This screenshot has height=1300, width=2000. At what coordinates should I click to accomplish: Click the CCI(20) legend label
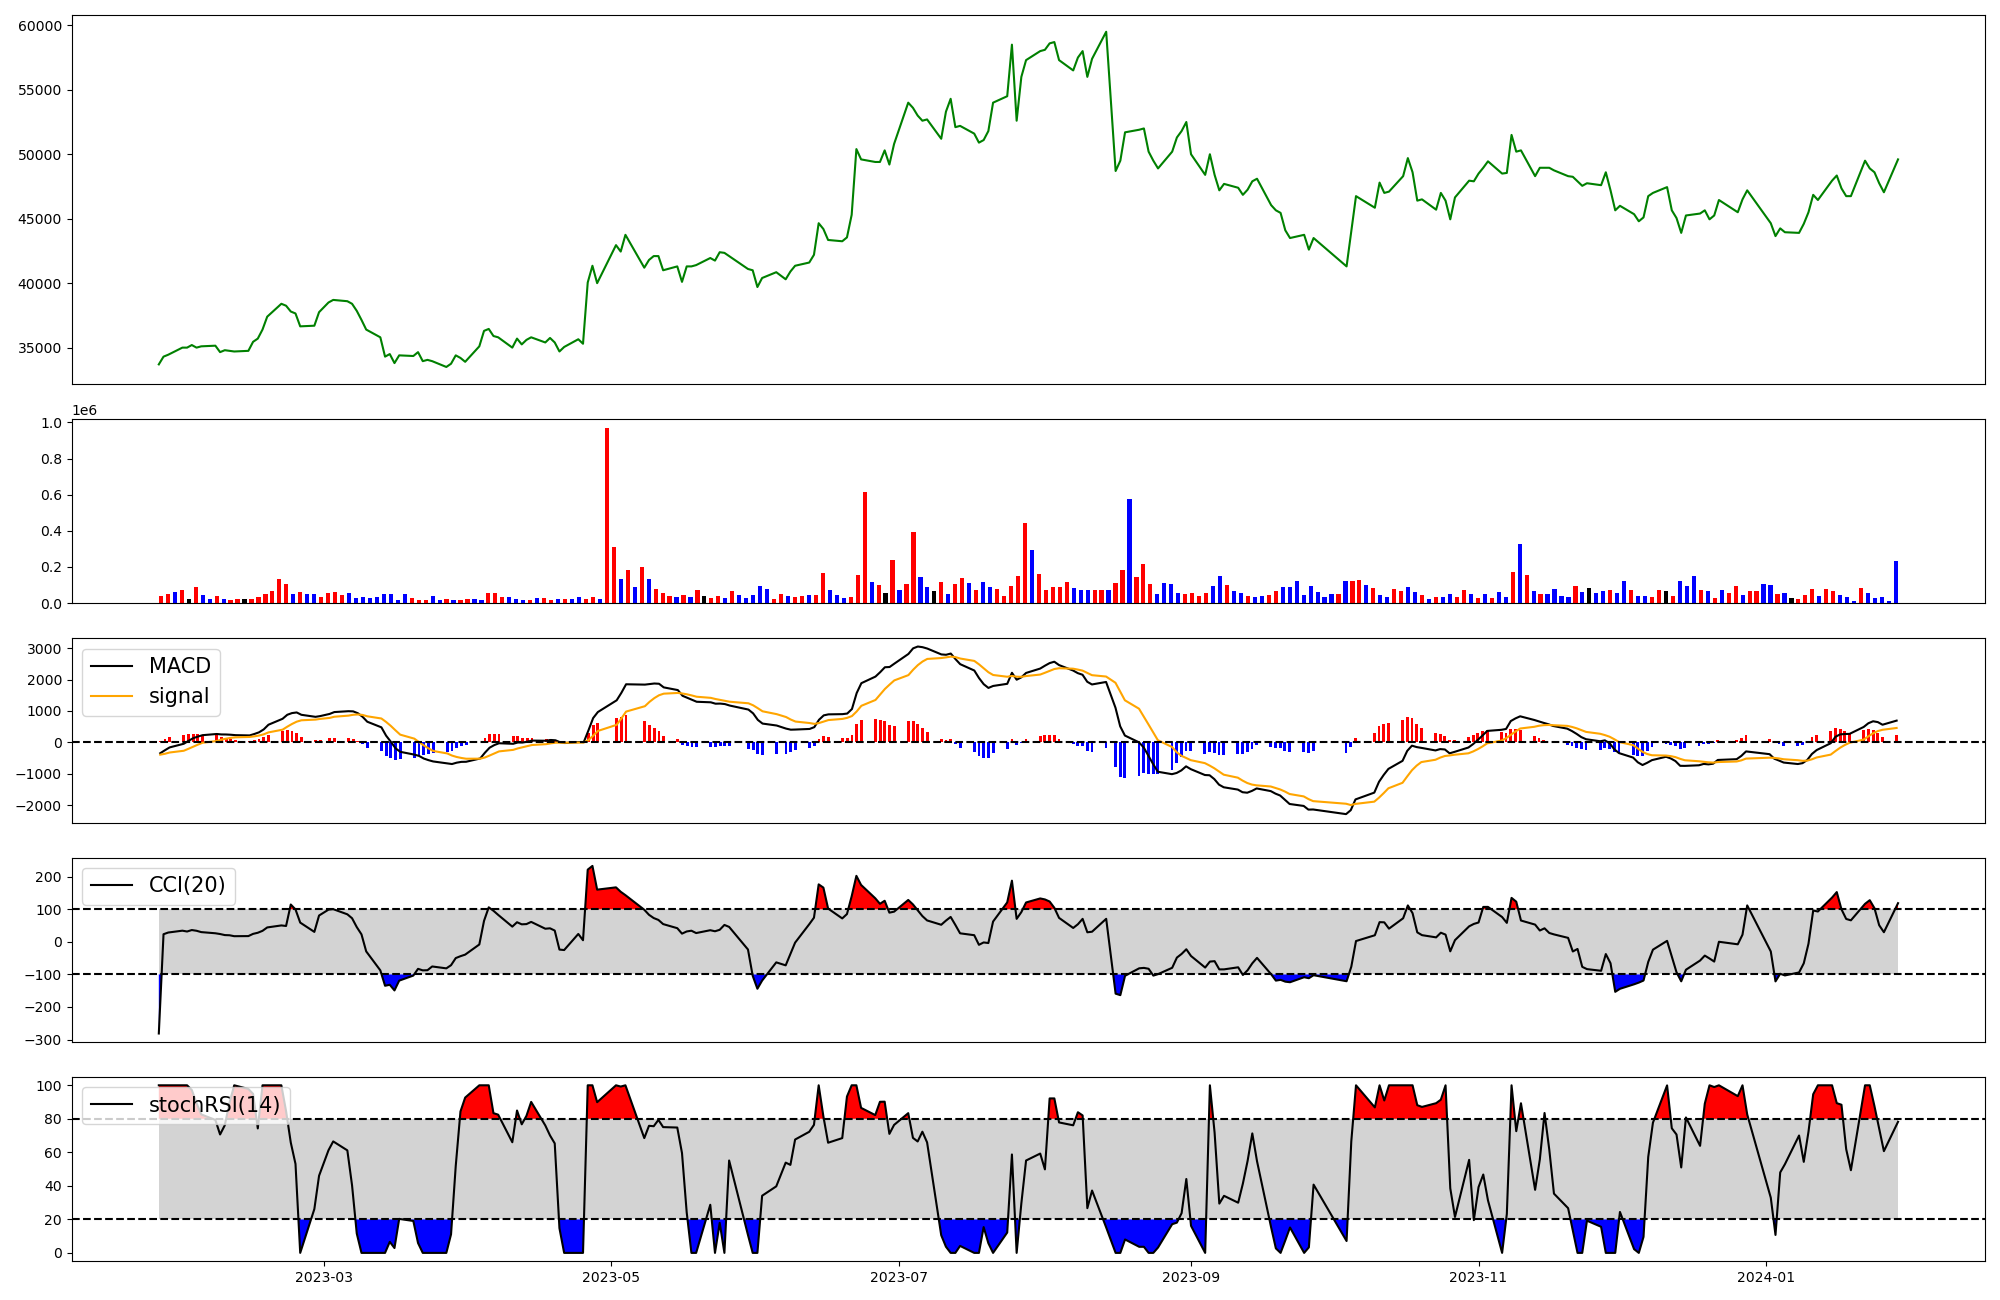click(187, 885)
